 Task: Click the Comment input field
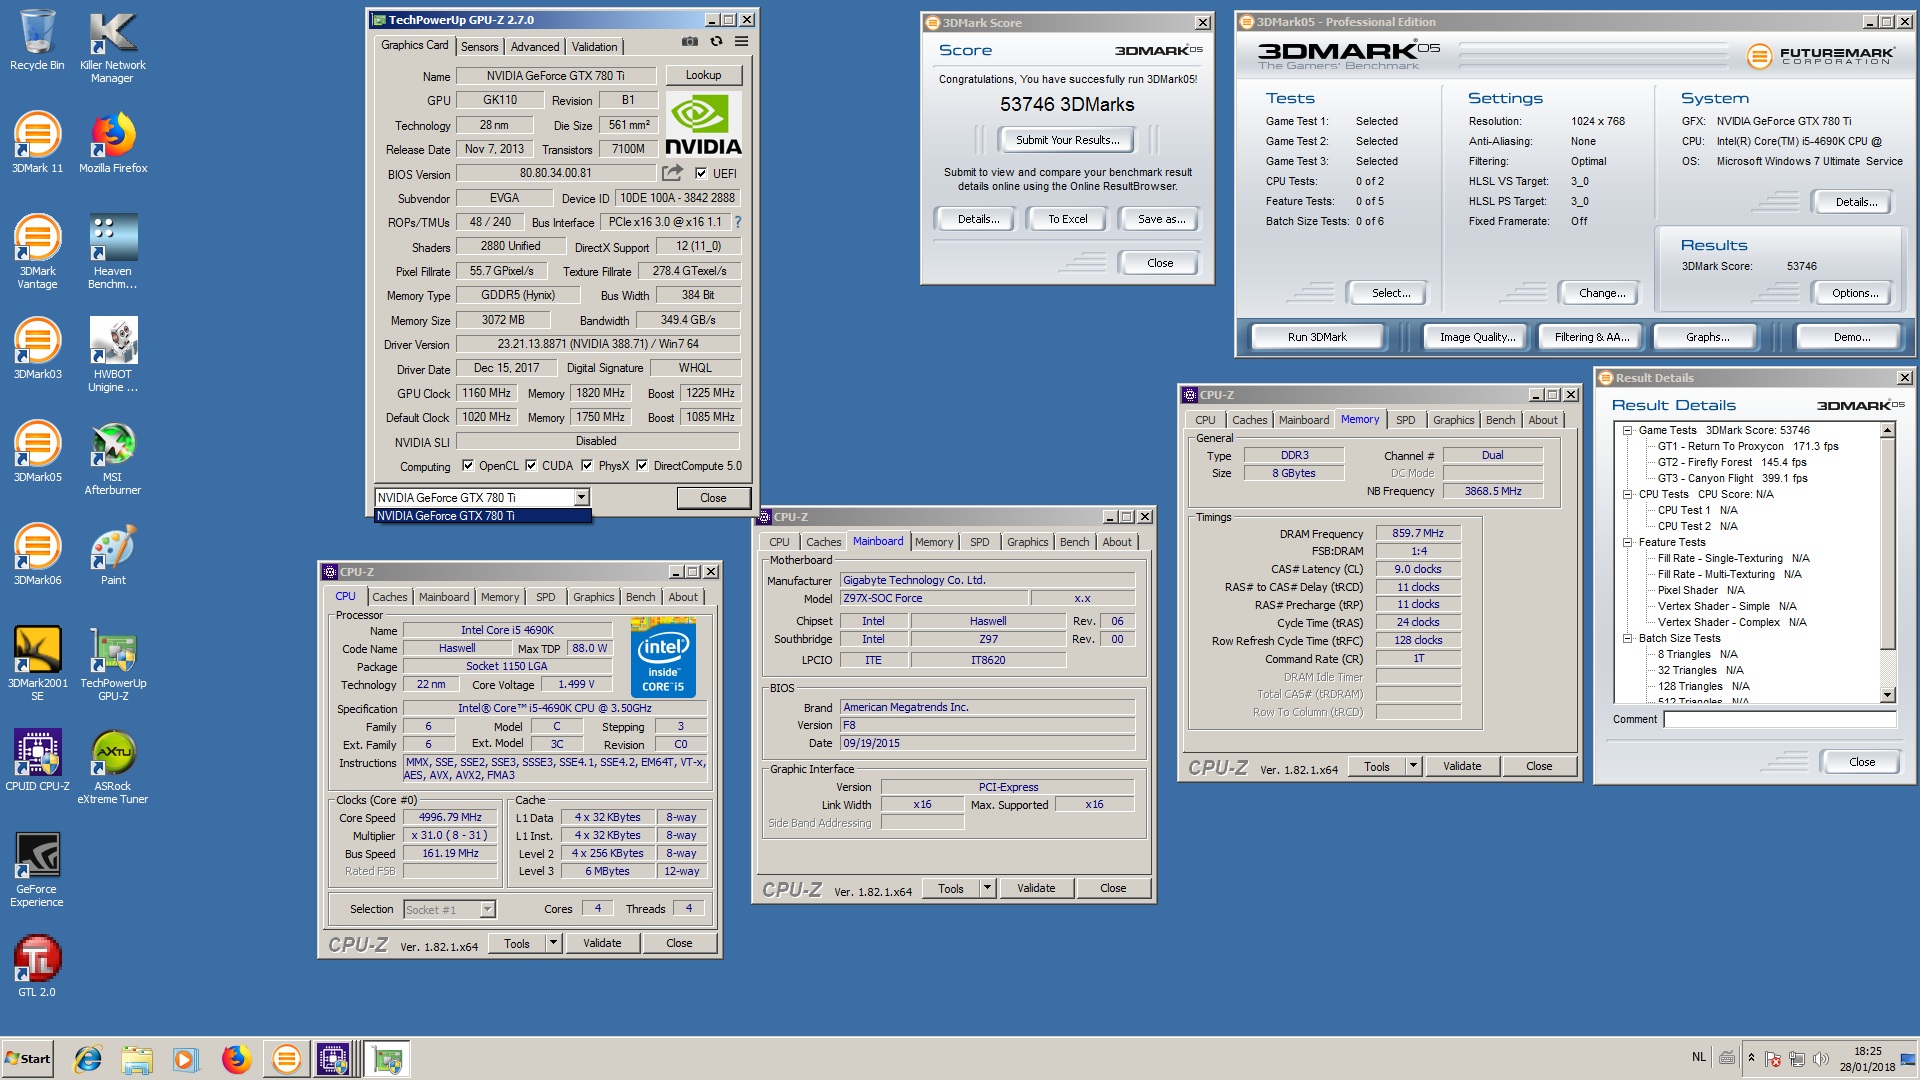point(1780,719)
